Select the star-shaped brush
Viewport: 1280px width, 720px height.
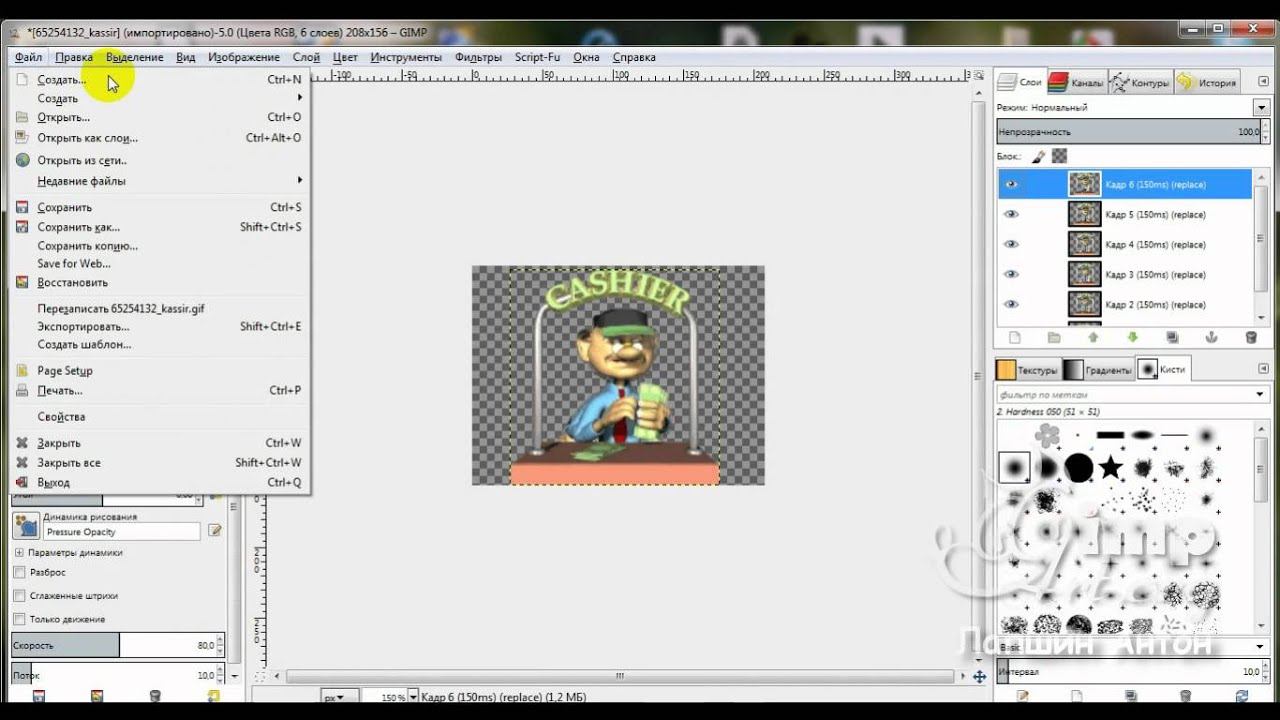click(x=1111, y=467)
